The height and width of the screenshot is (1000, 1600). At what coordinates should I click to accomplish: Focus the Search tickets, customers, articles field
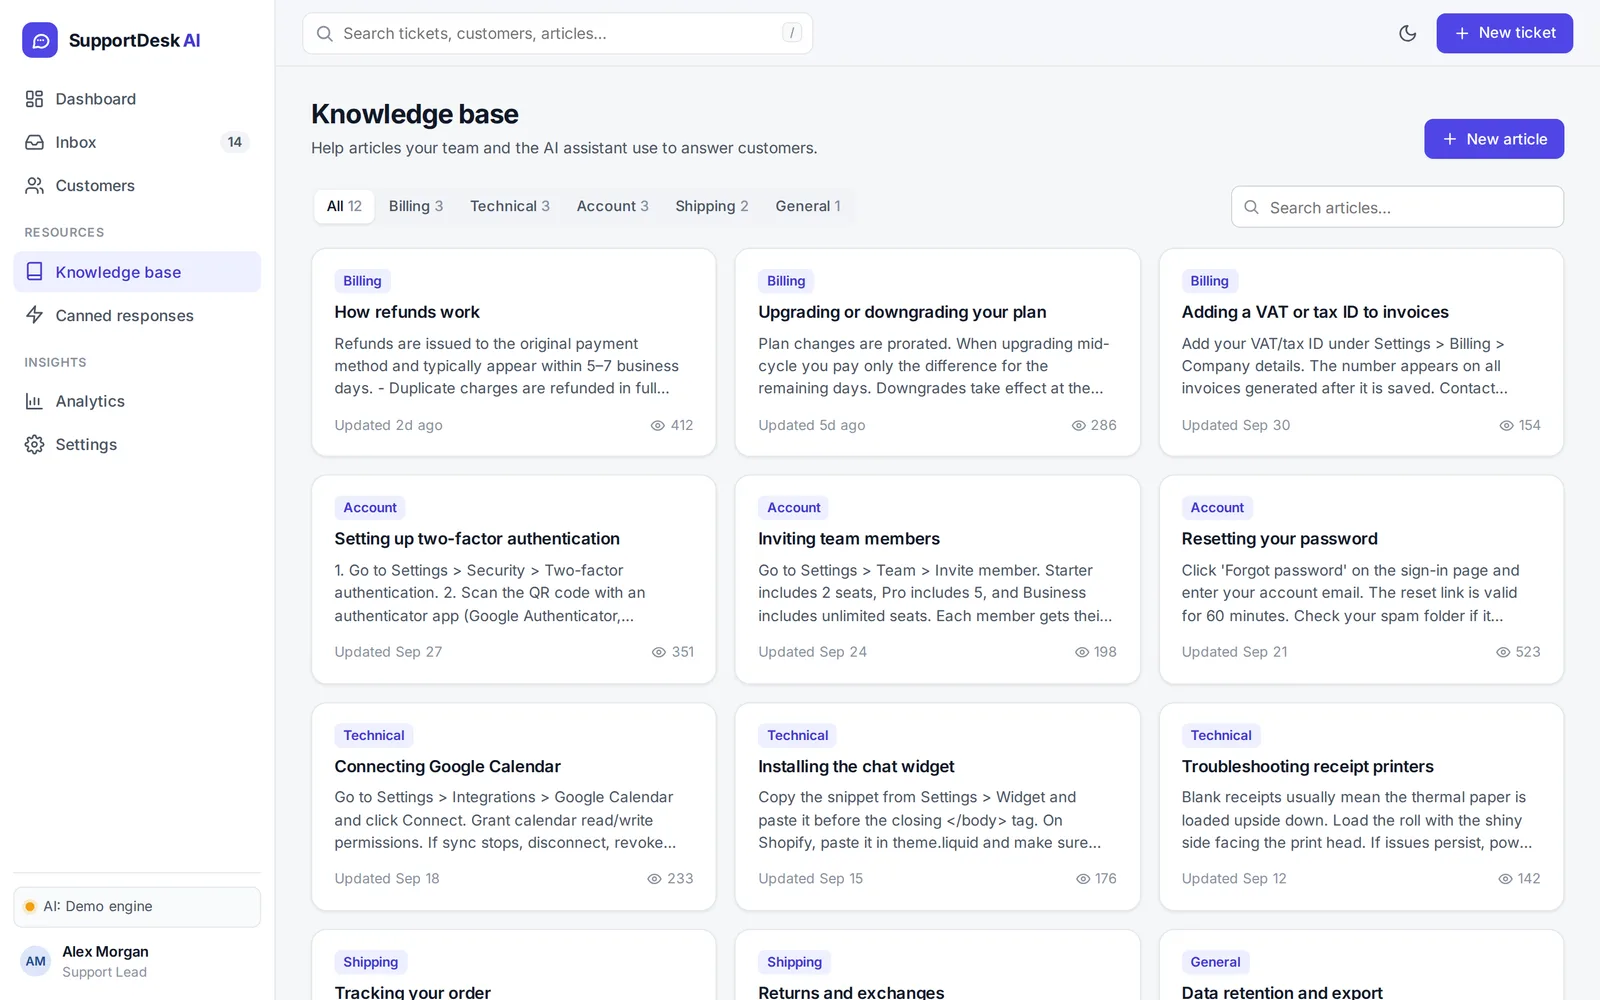point(558,33)
